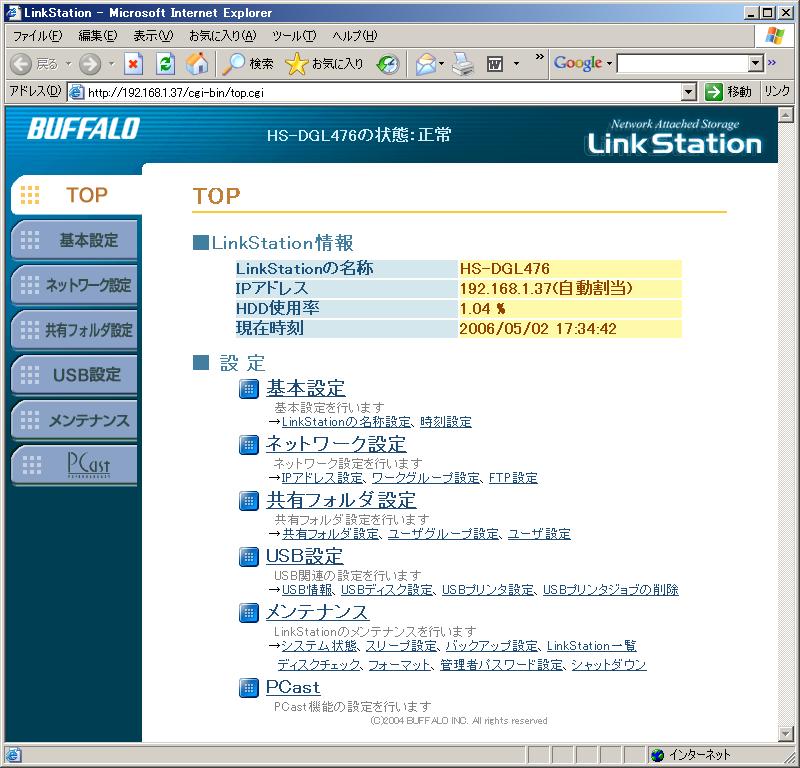This screenshot has height=768, width=800.
Task: Open the ヘルプ(H) menu
Action: tap(355, 36)
